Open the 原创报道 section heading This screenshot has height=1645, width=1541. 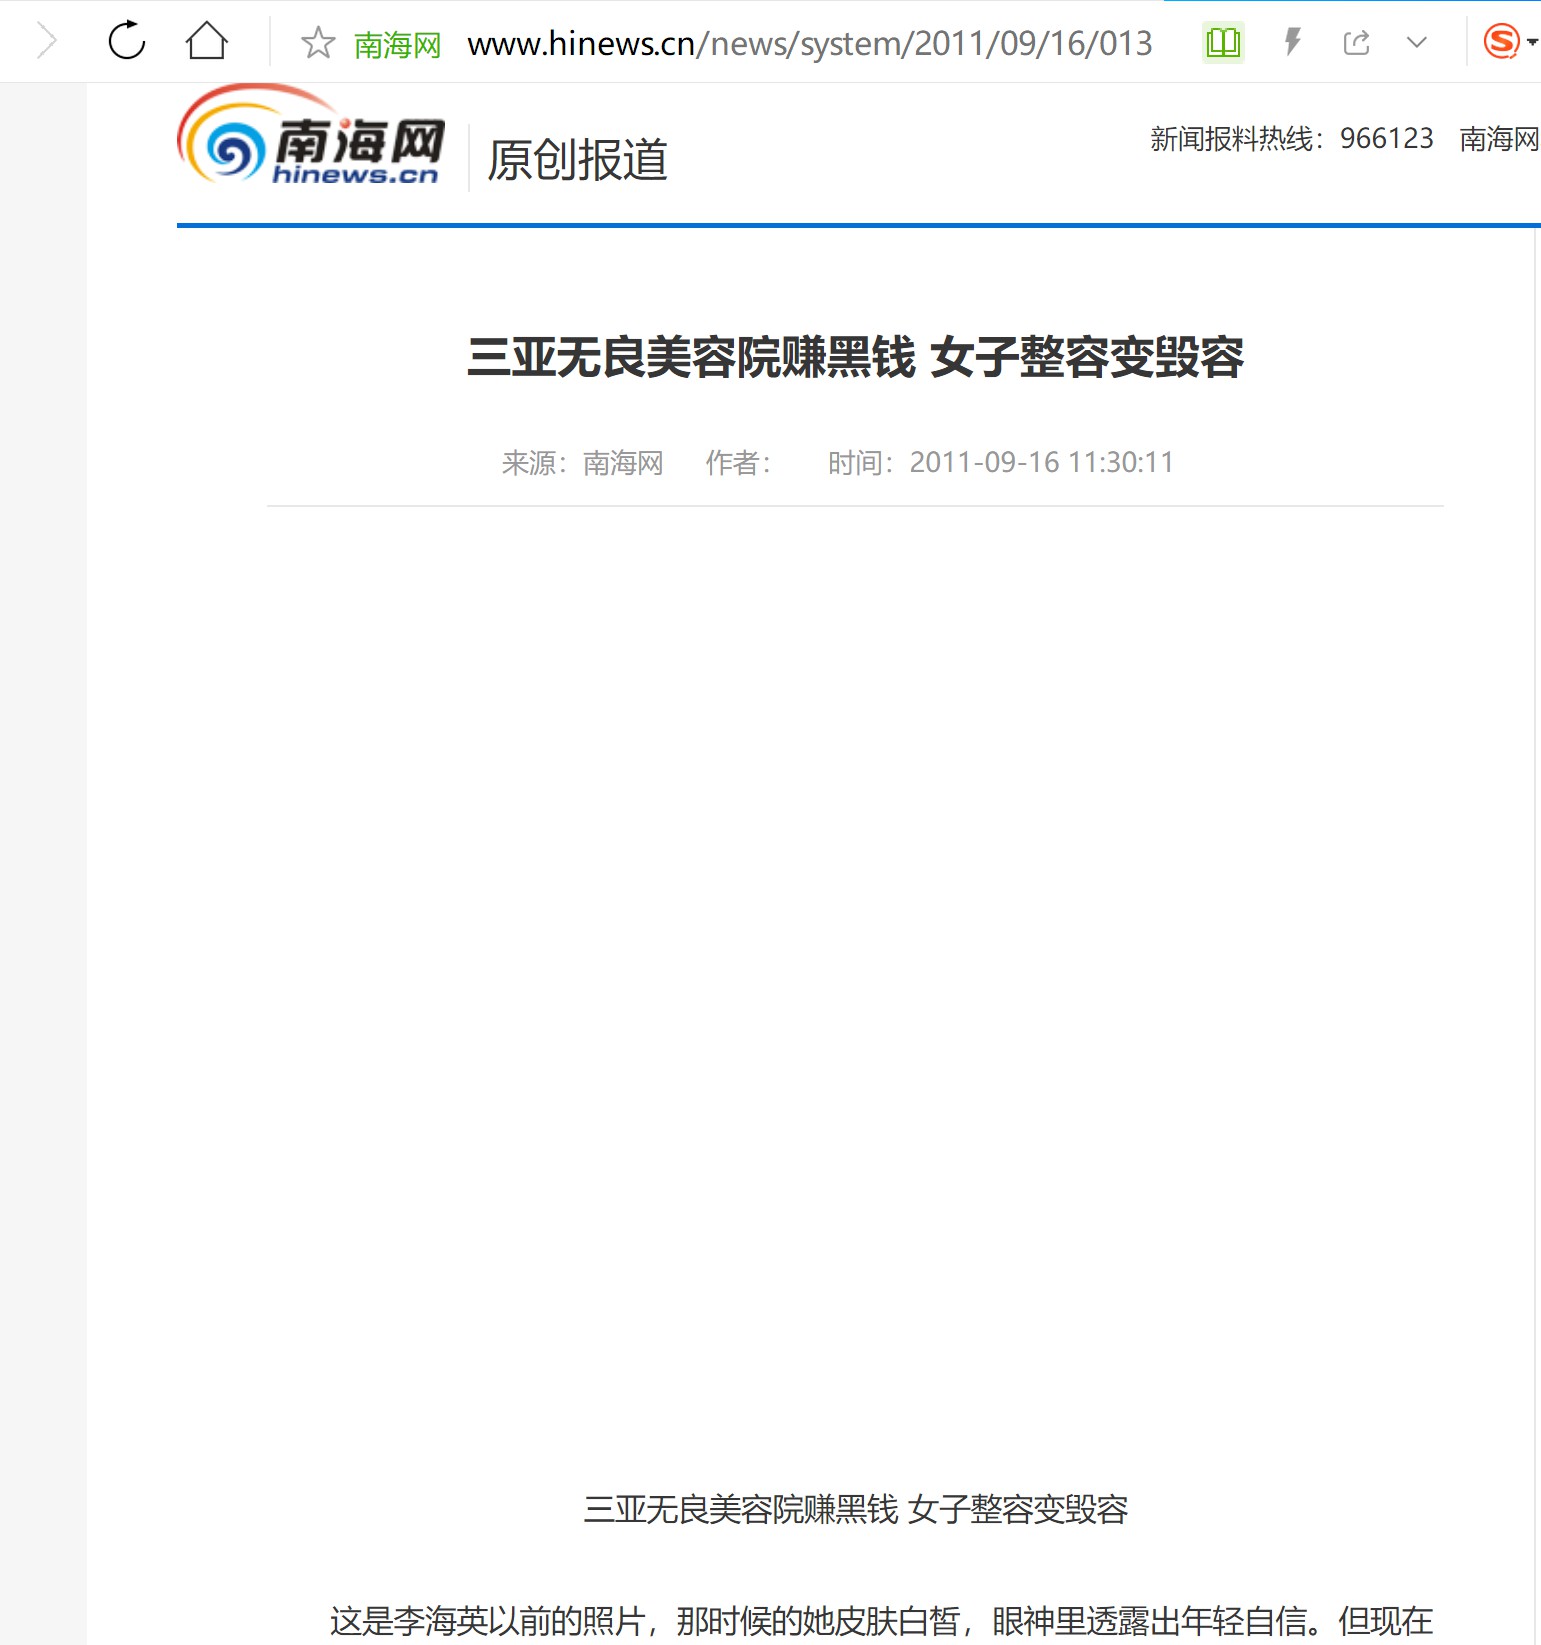tap(577, 160)
